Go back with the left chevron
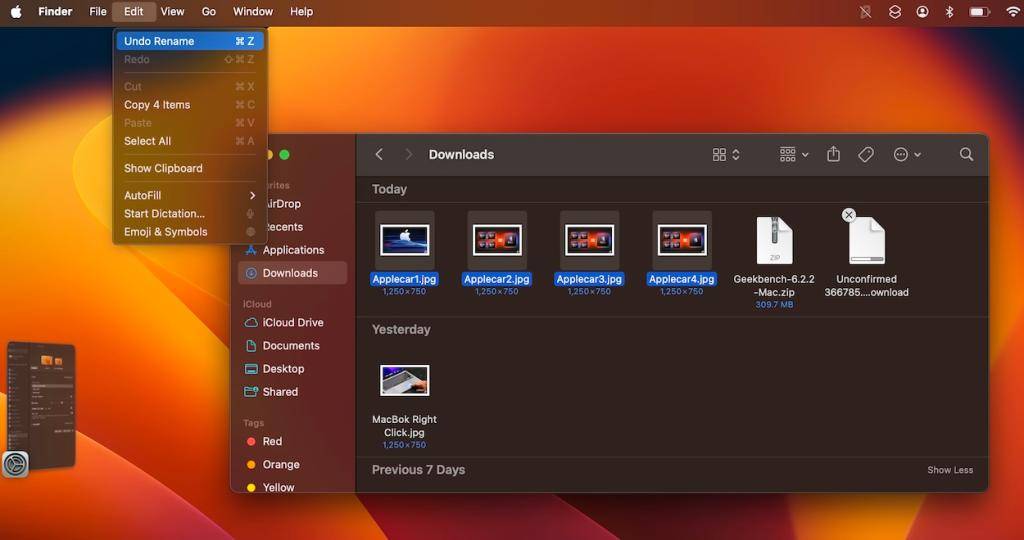 point(379,154)
